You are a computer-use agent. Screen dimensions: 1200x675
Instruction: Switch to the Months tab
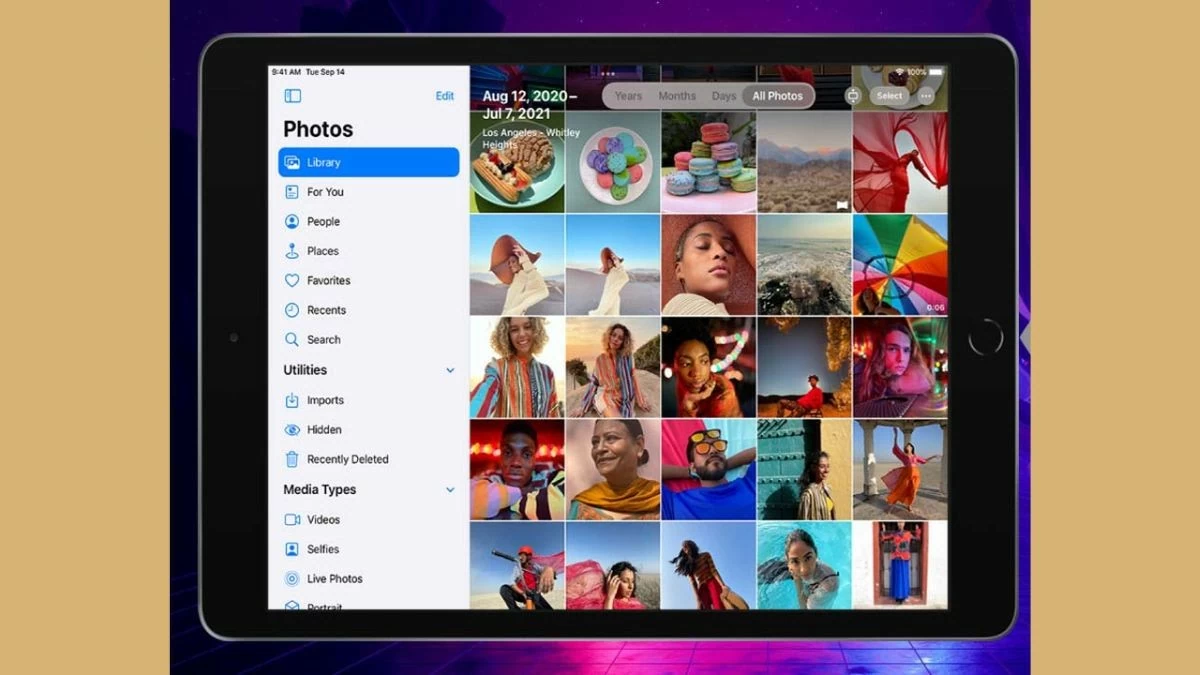point(677,96)
